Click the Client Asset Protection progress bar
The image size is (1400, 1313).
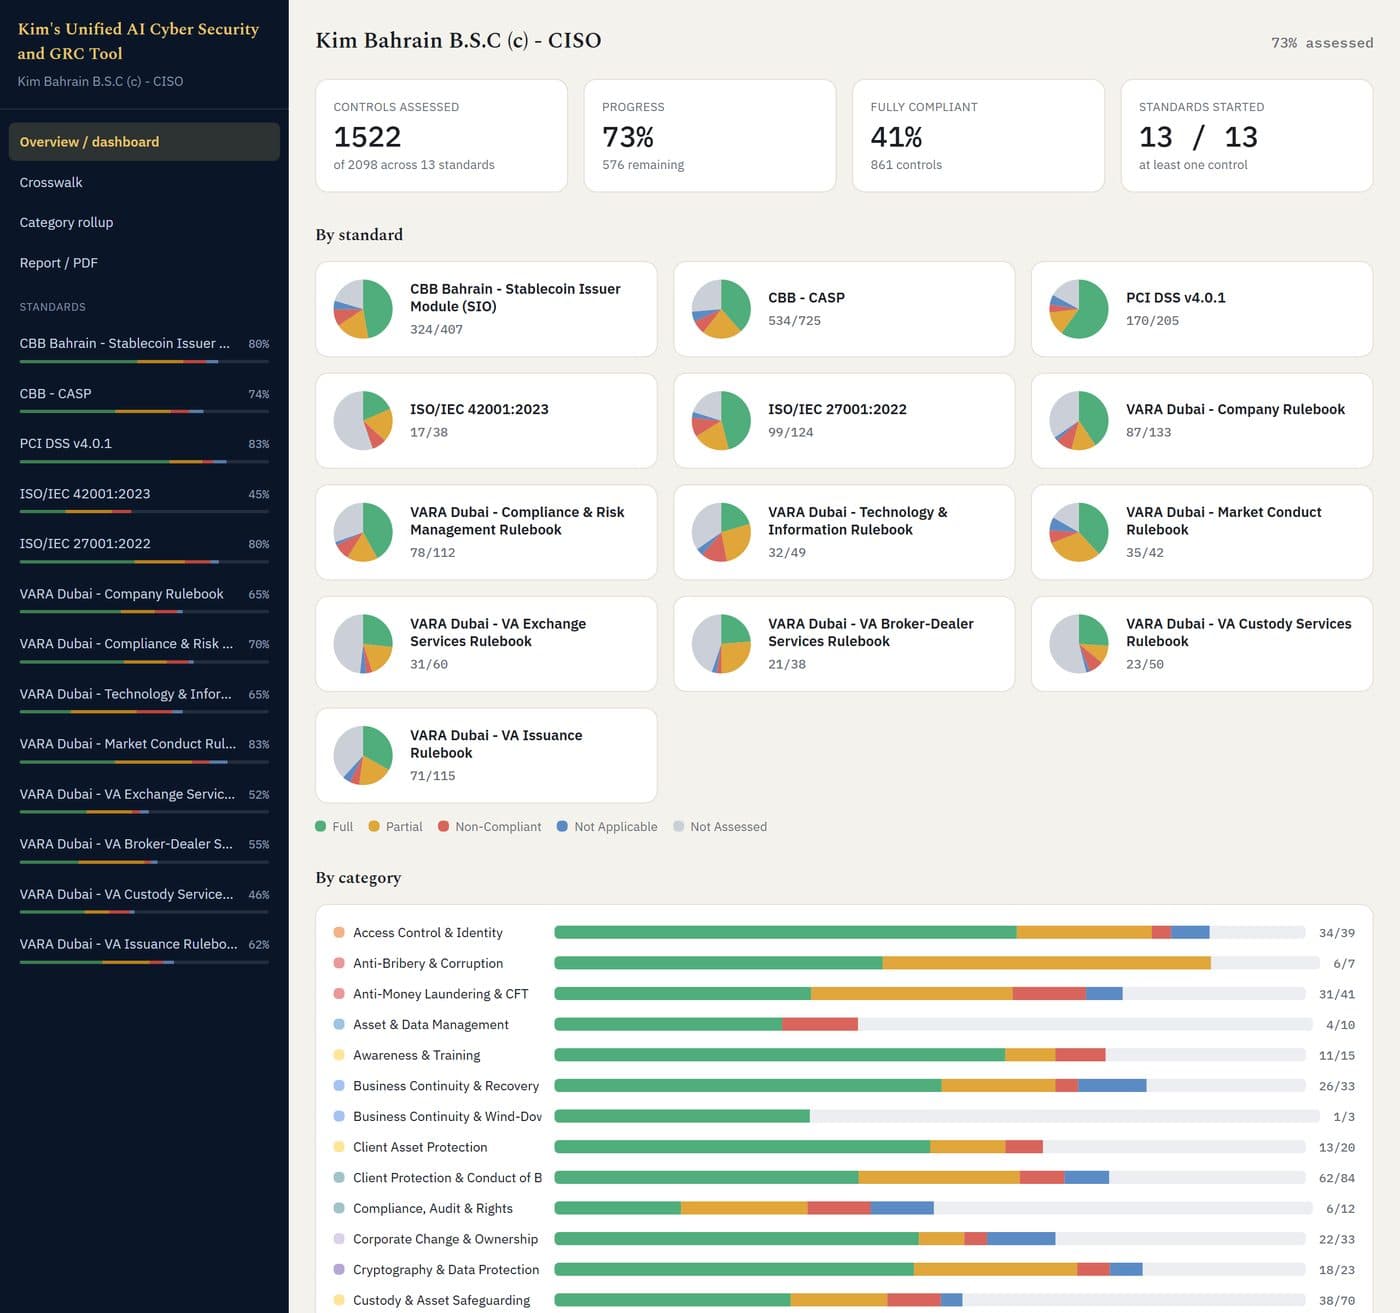[930, 1147]
